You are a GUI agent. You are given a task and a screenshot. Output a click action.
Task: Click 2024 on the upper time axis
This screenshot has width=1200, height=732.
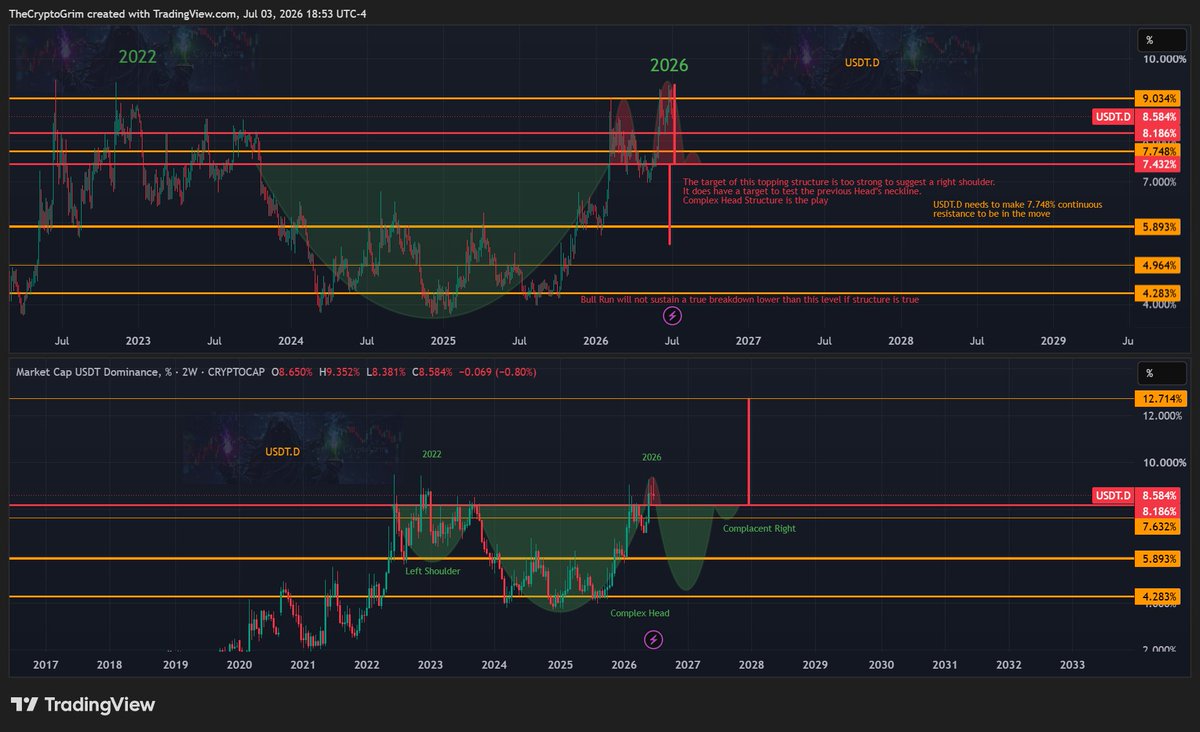(x=291, y=341)
